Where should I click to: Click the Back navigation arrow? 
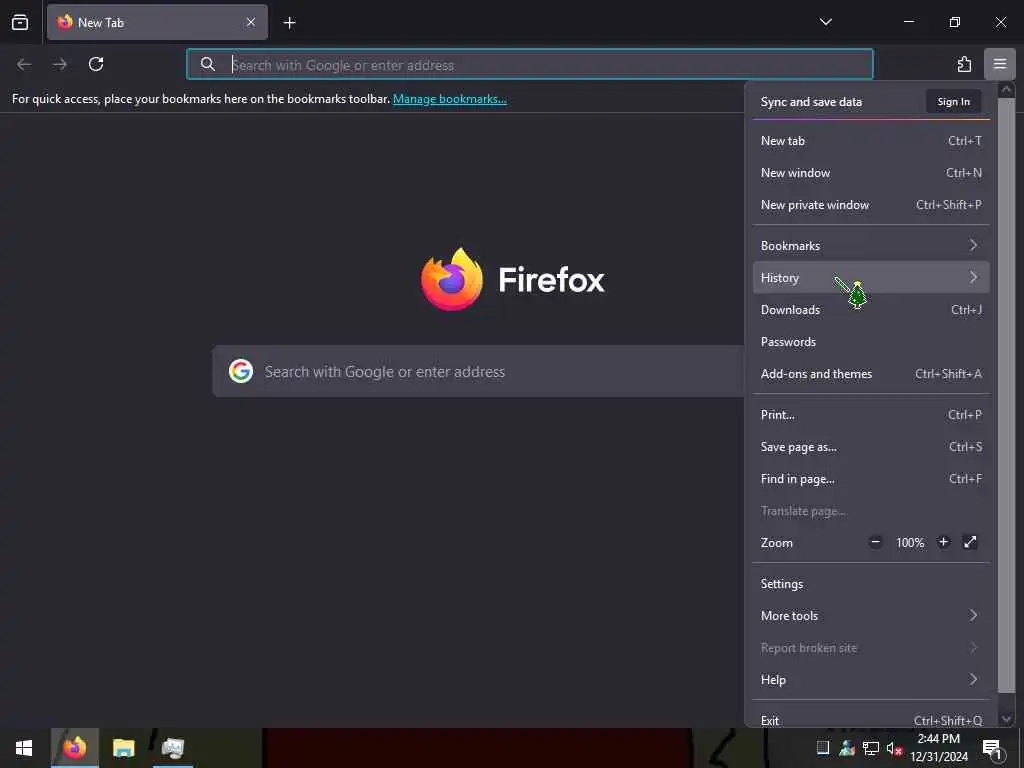(x=24, y=64)
